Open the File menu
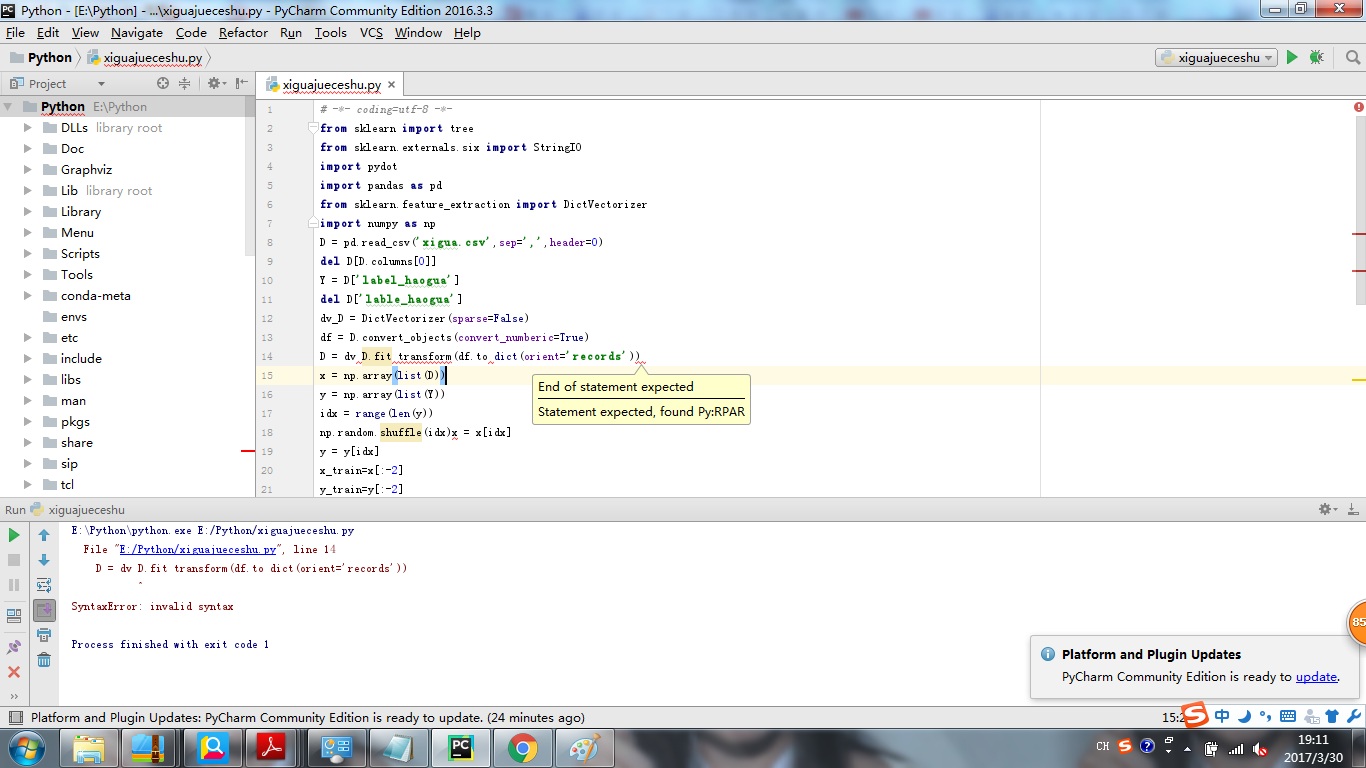Screen dimensions: 1366x768 (x=15, y=32)
